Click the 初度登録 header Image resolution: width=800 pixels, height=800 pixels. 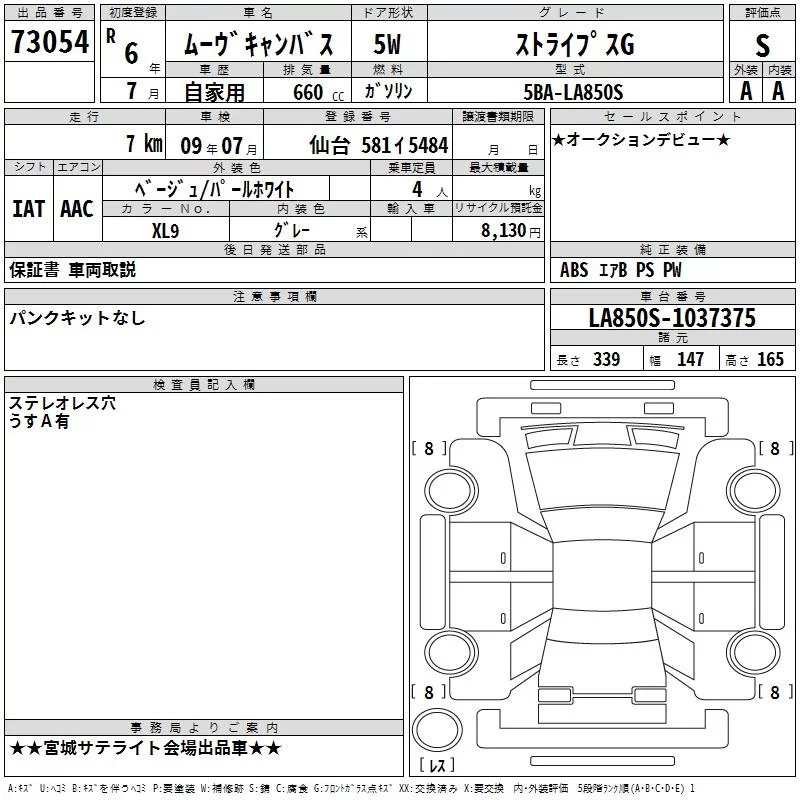click(133, 13)
